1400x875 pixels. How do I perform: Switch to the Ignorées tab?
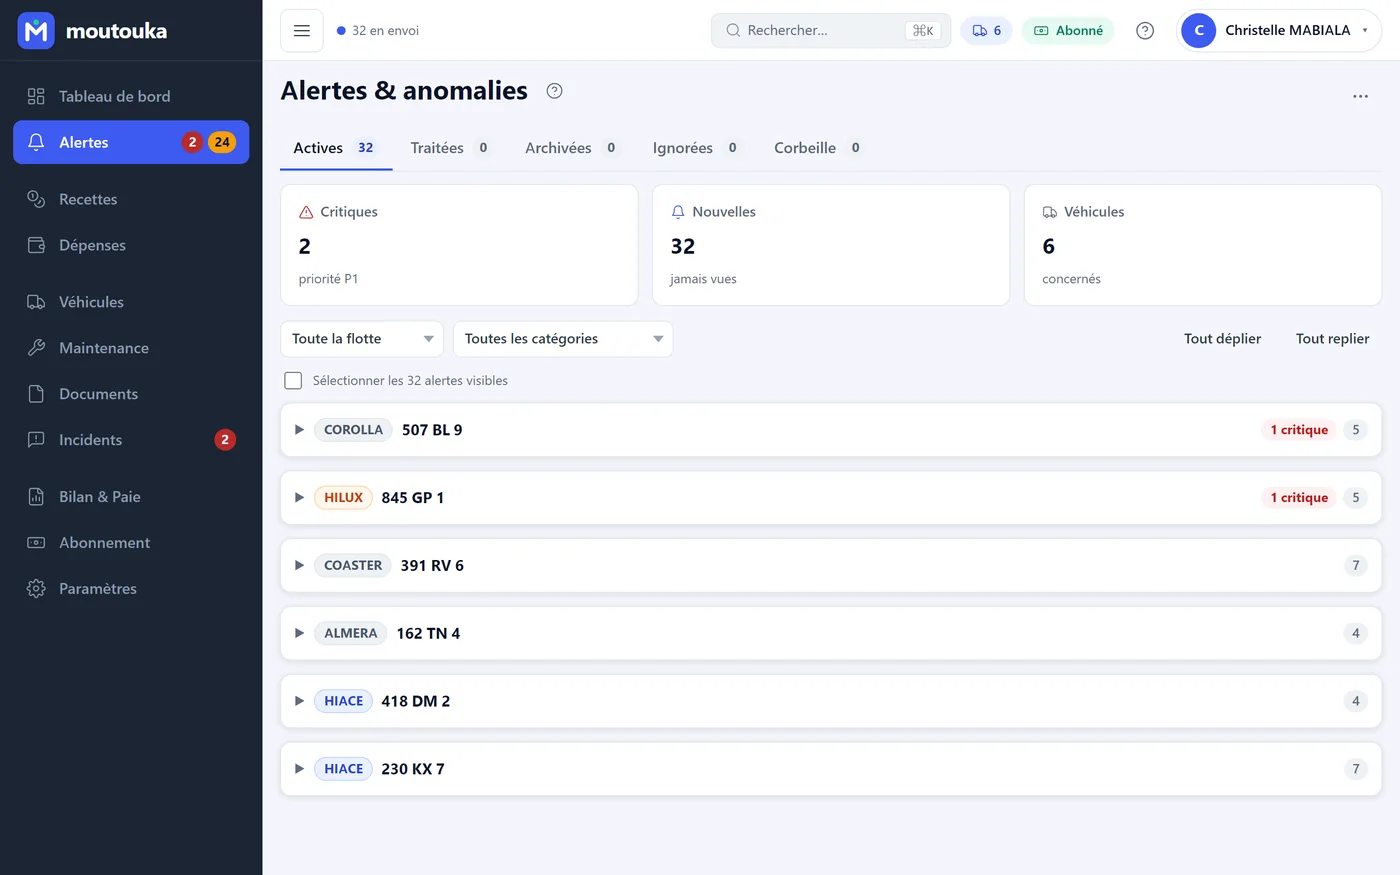[696, 148]
